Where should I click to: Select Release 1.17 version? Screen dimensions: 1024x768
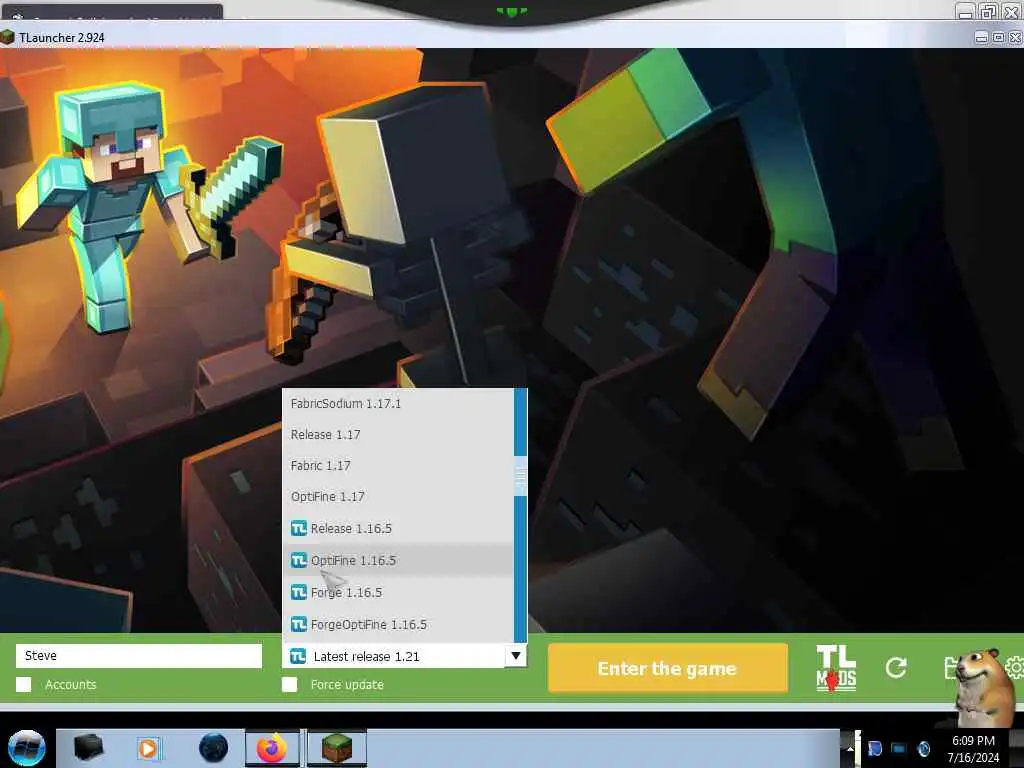(398, 434)
